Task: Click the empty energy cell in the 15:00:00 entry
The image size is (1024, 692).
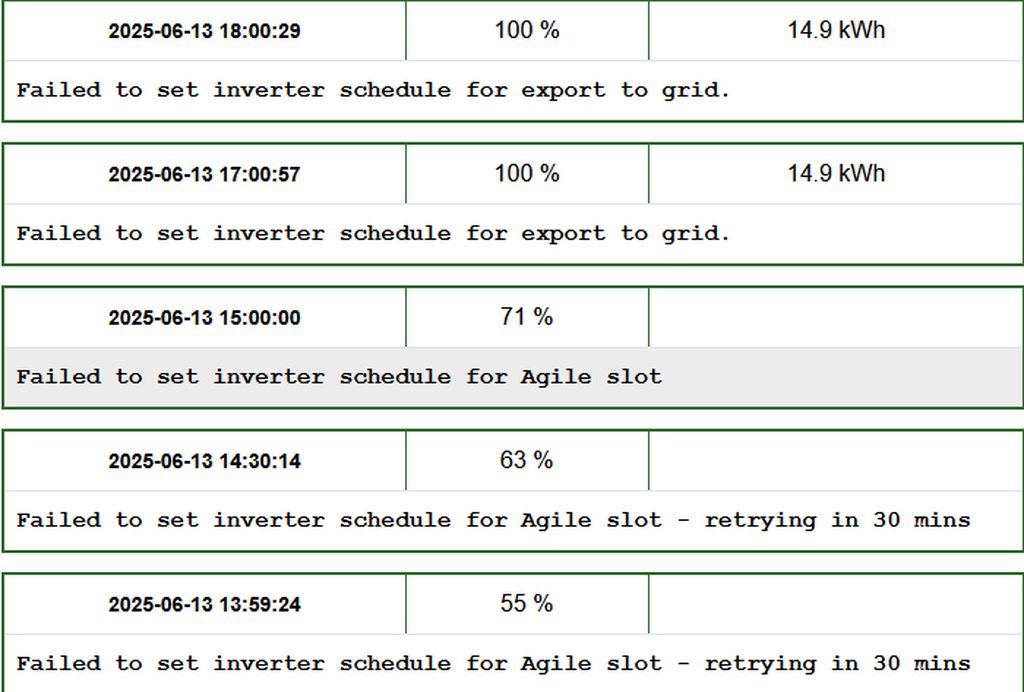Action: point(836,317)
